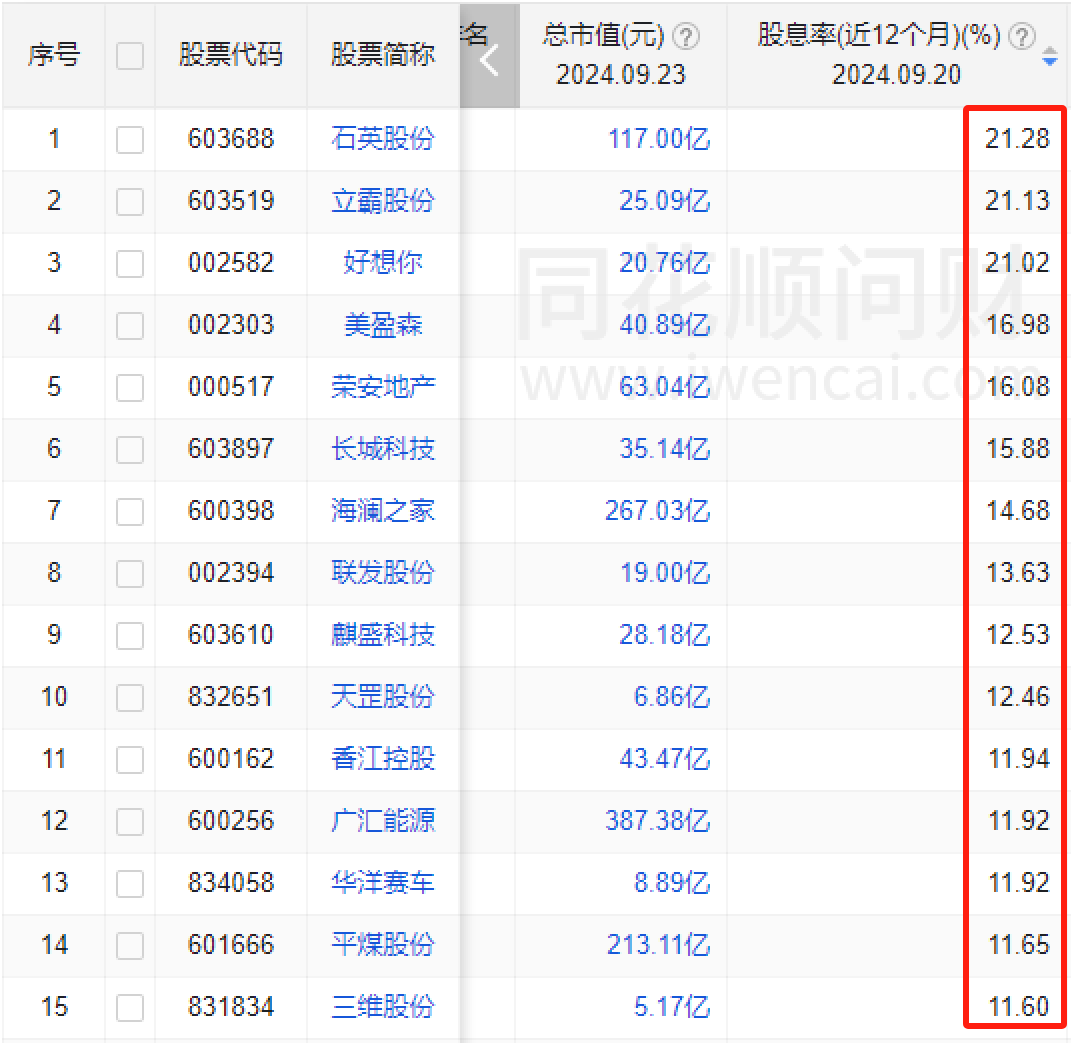Image resolution: width=1071 pixels, height=1043 pixels.
Task: Click help icon next to 总市值(元)
Action: coord(686,37)
